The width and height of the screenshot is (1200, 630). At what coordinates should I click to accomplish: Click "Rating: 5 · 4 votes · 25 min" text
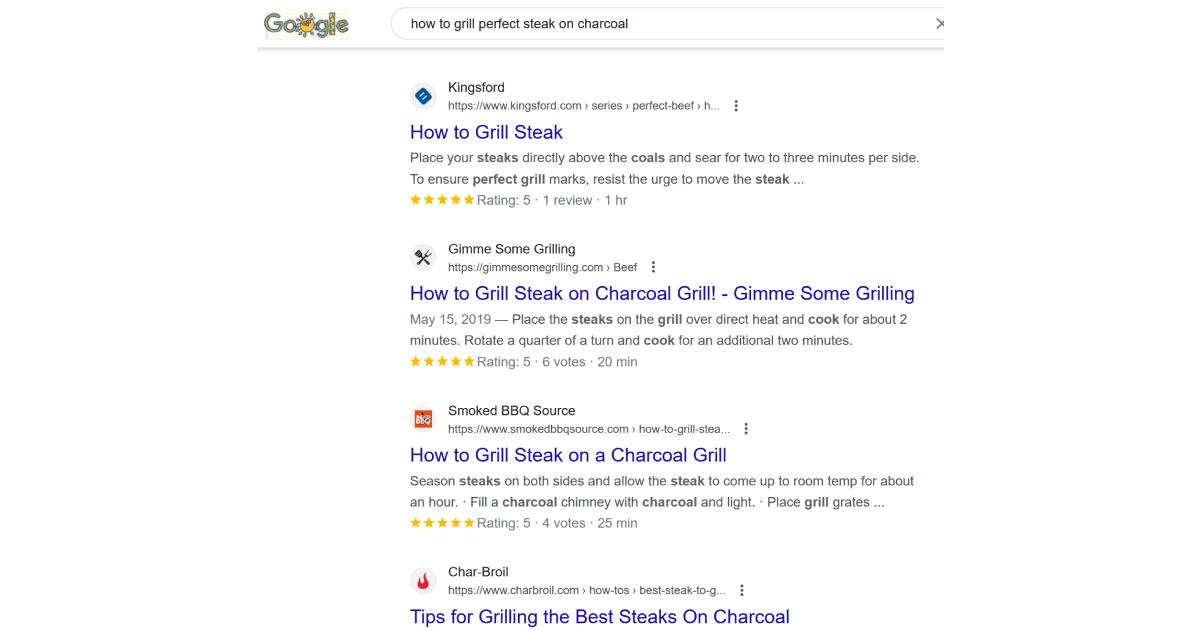pyautogui.click(x=557, y=523)
